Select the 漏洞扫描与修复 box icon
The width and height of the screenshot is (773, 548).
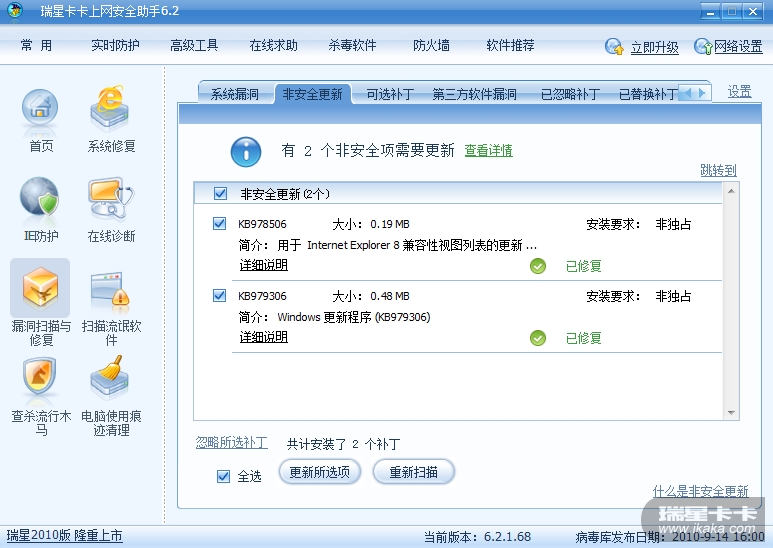coord(40,288)
